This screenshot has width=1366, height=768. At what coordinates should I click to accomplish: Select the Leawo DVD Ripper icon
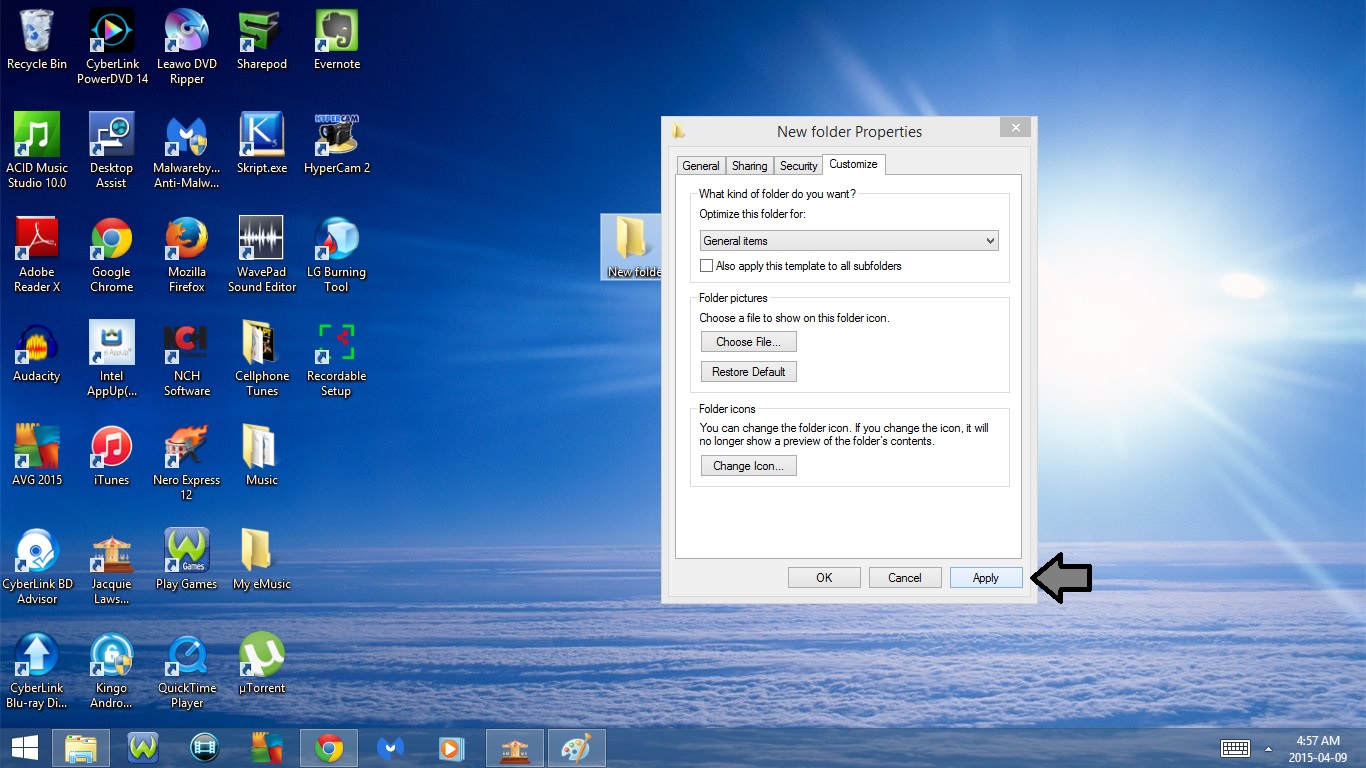(x=187, y=46)
